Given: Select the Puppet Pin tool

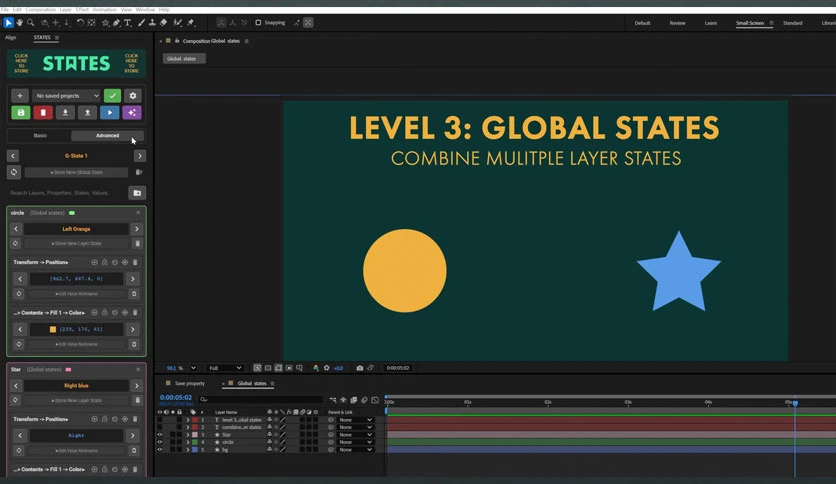Looking at the screenshot, I should point(191,22).
